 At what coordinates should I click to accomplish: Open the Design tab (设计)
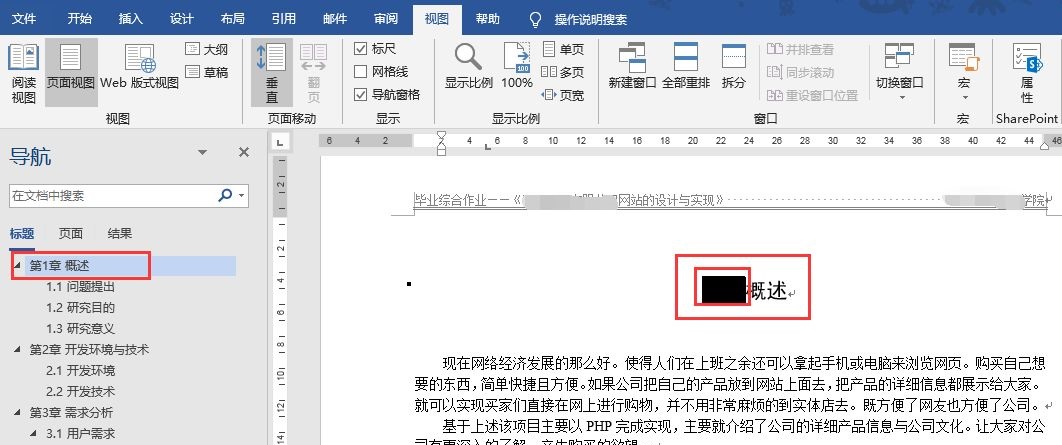[181, 19]
